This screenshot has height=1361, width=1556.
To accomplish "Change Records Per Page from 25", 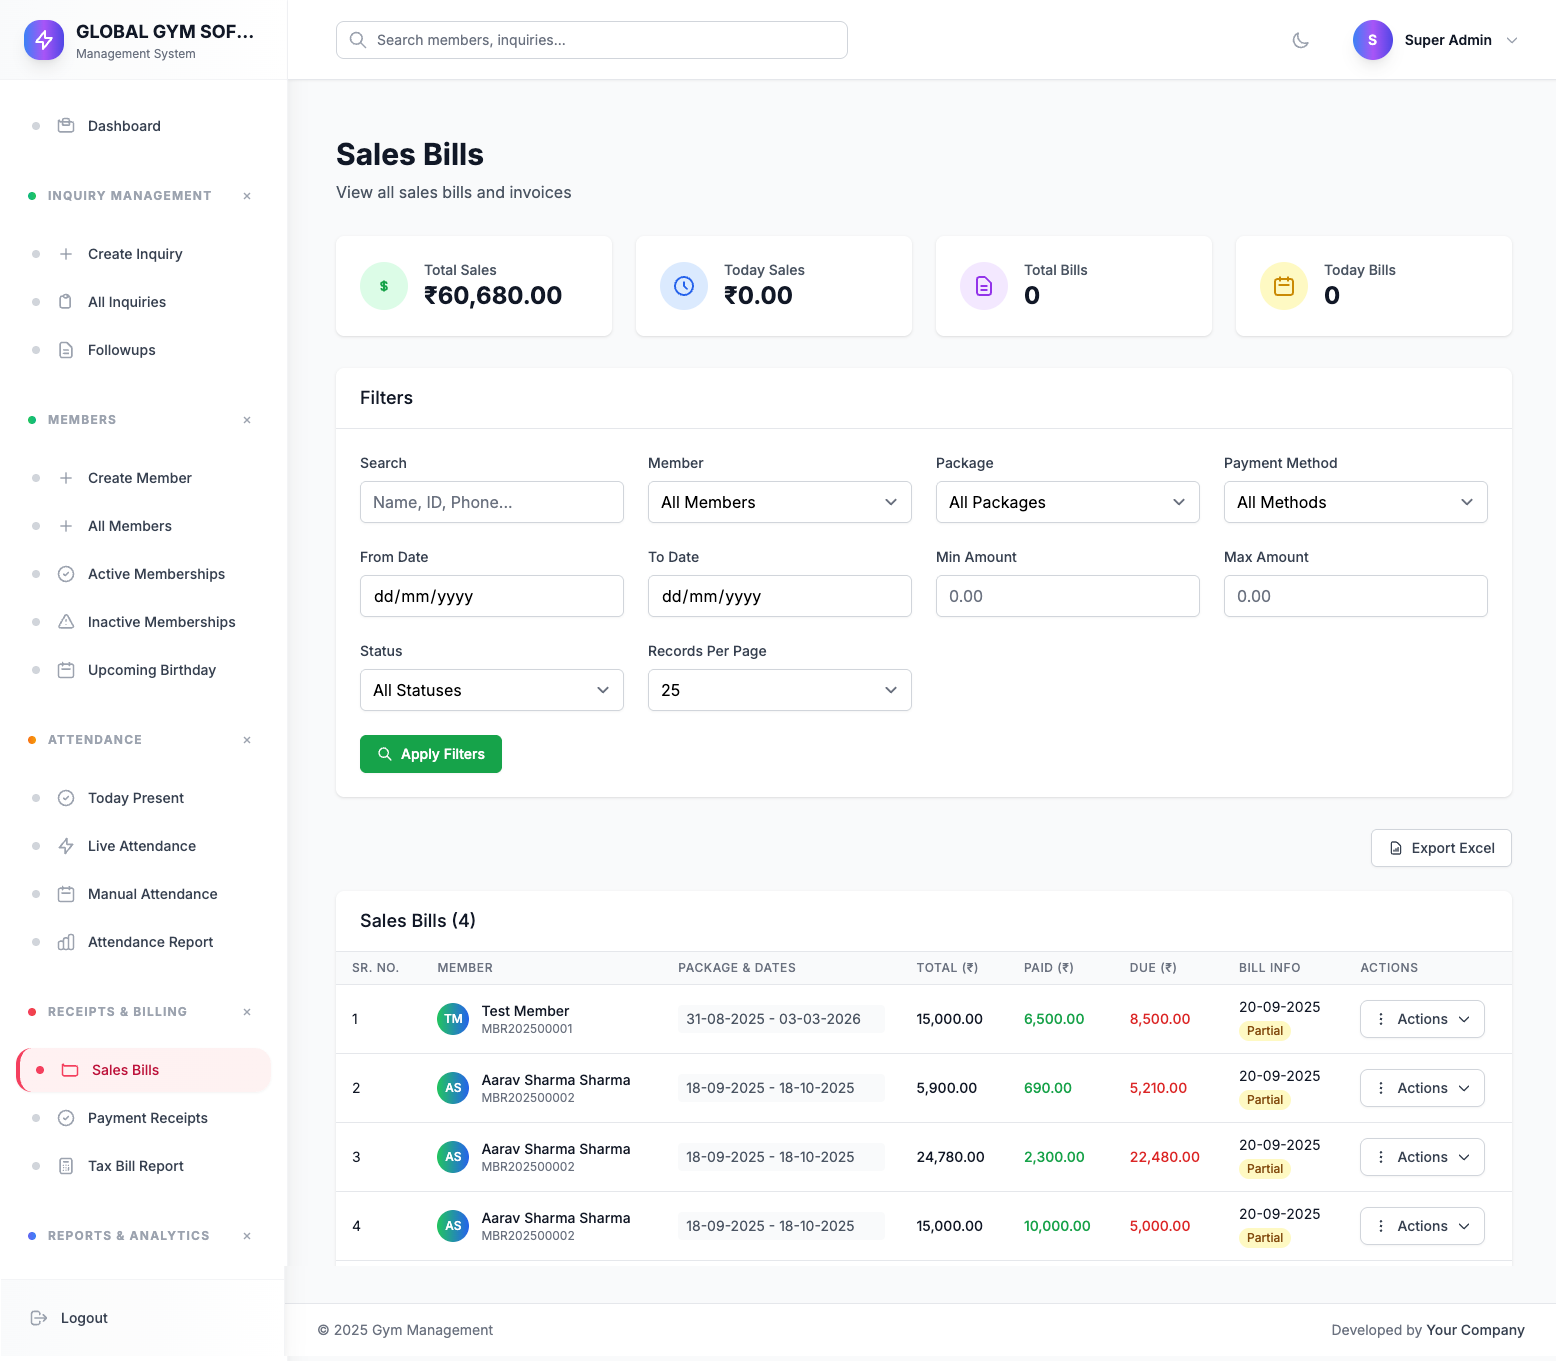I will tap(779, 690).
